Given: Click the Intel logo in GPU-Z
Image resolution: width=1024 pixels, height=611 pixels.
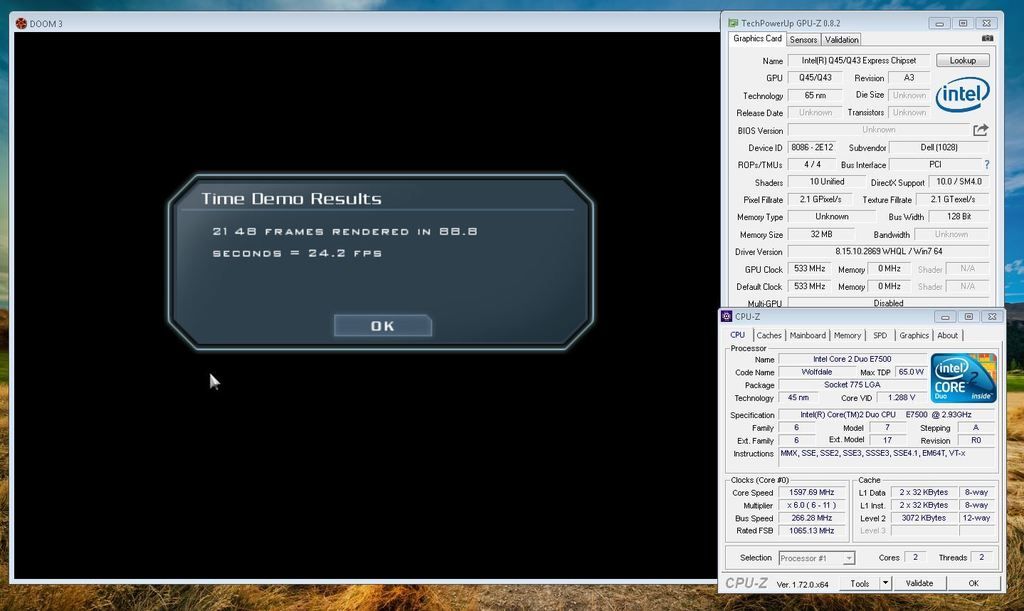Looking at the screenshot, I should pos(962,95).
